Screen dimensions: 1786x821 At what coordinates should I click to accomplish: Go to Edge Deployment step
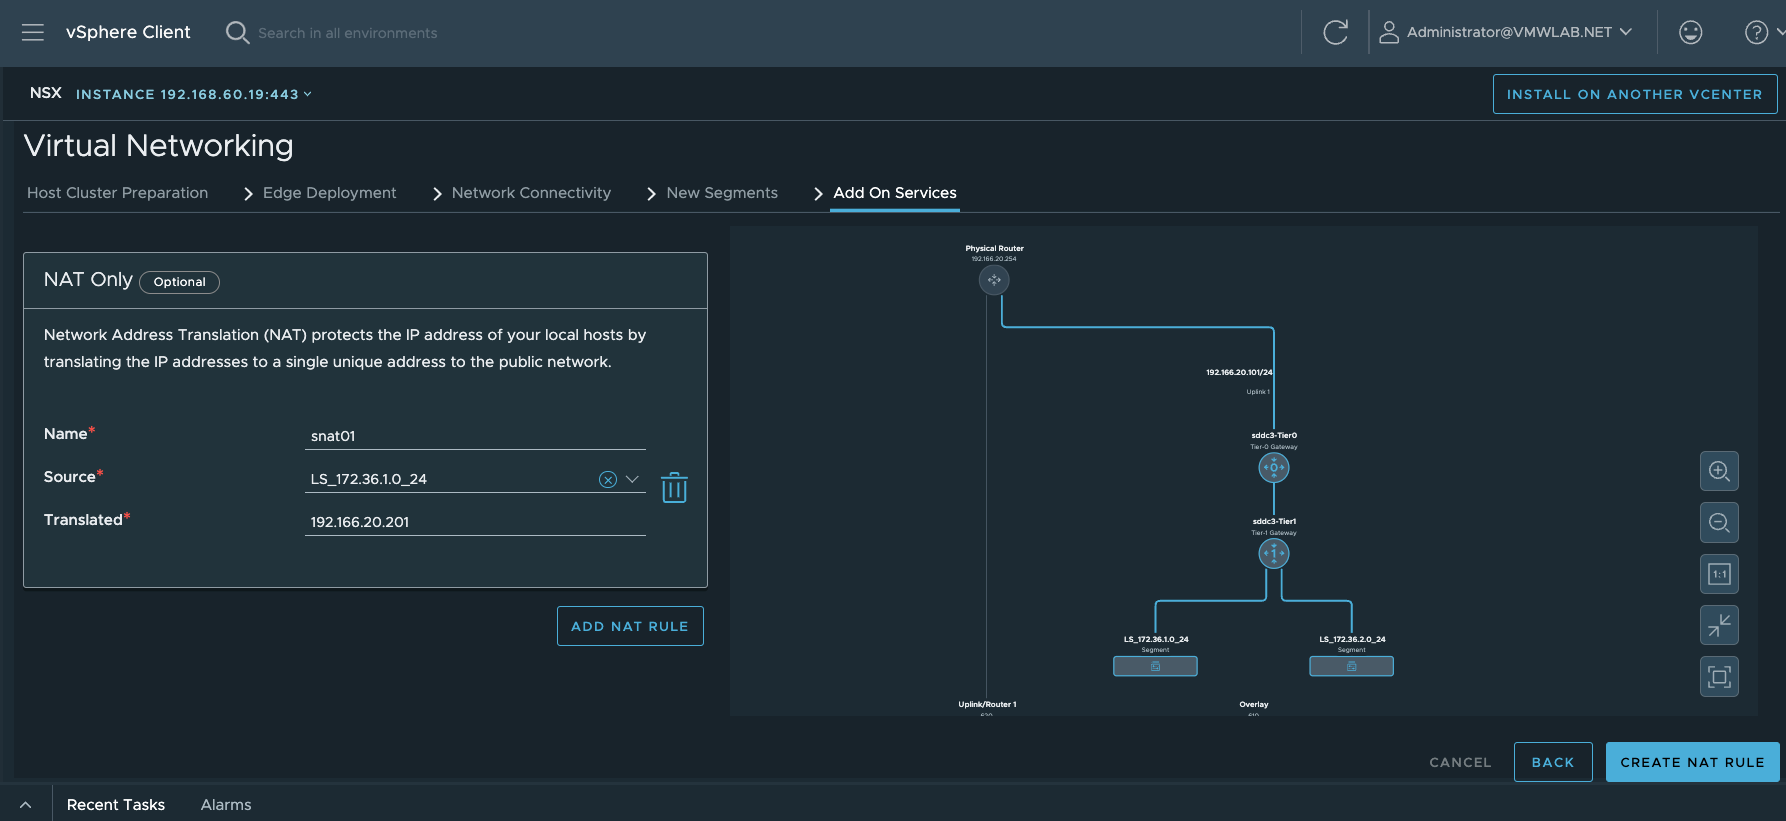point(330,193)
